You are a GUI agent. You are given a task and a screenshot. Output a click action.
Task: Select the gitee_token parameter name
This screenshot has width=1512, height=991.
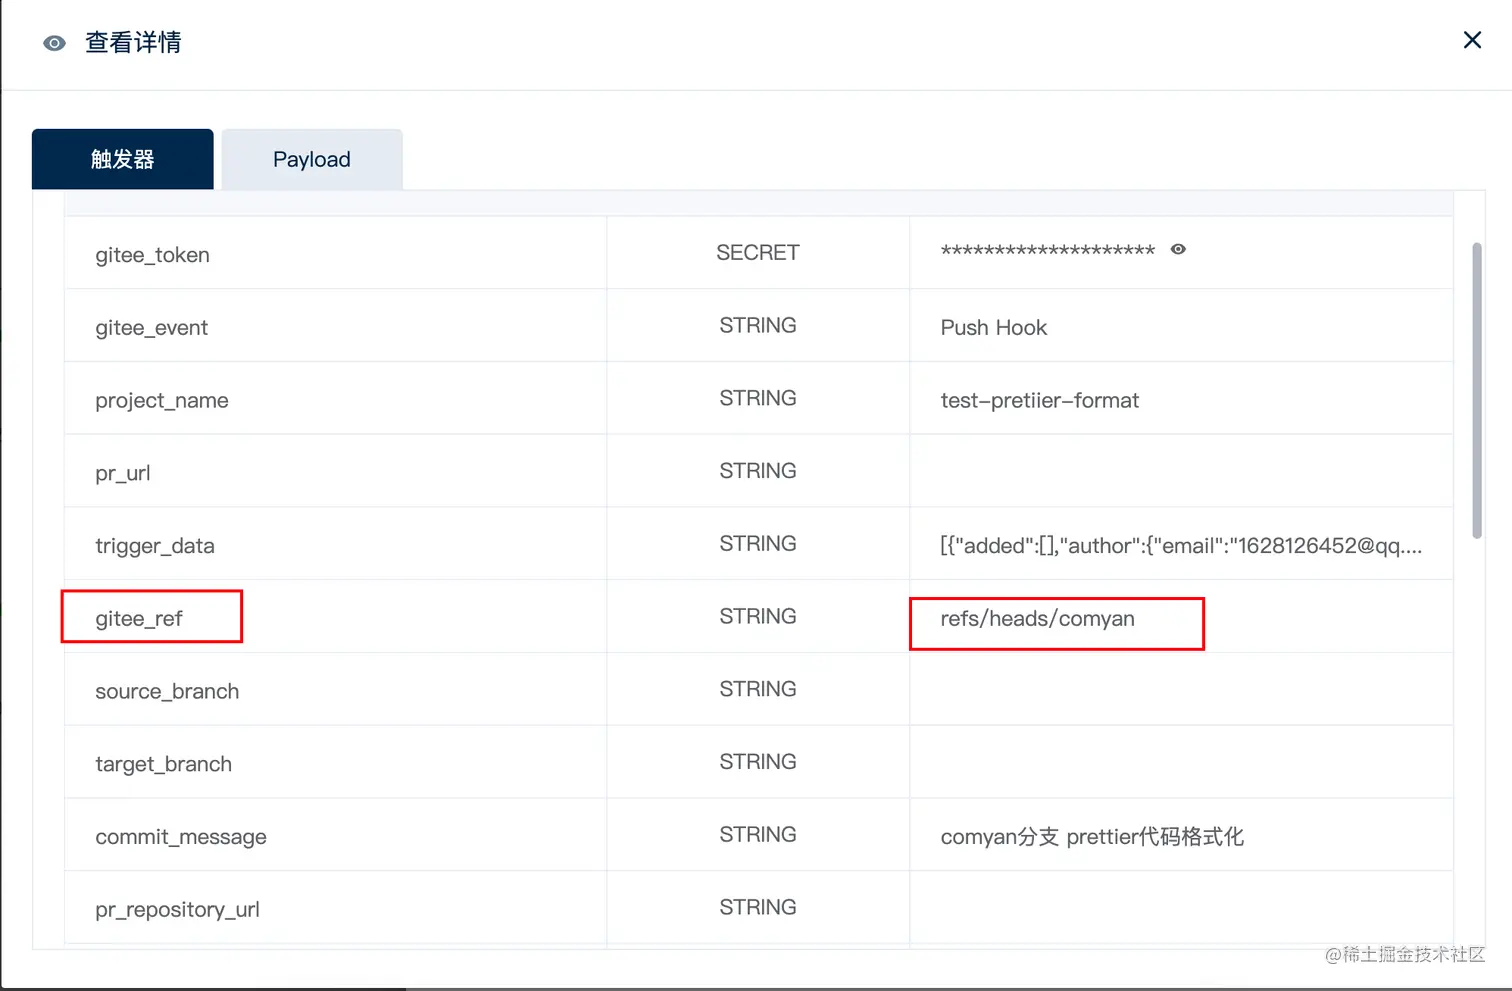point(152,255)
